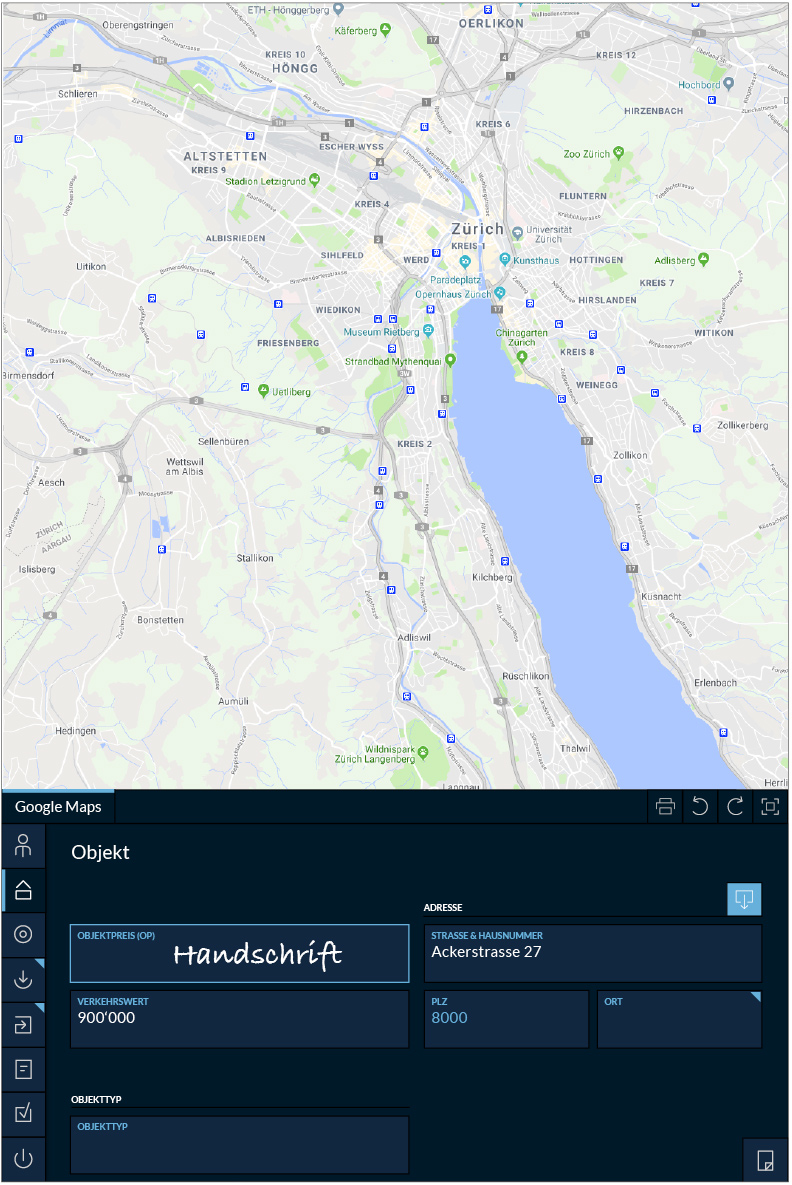The width and height of the screenshot is (792, 1185).
Task: Click the blue address import button
Action: coord(744,899)
